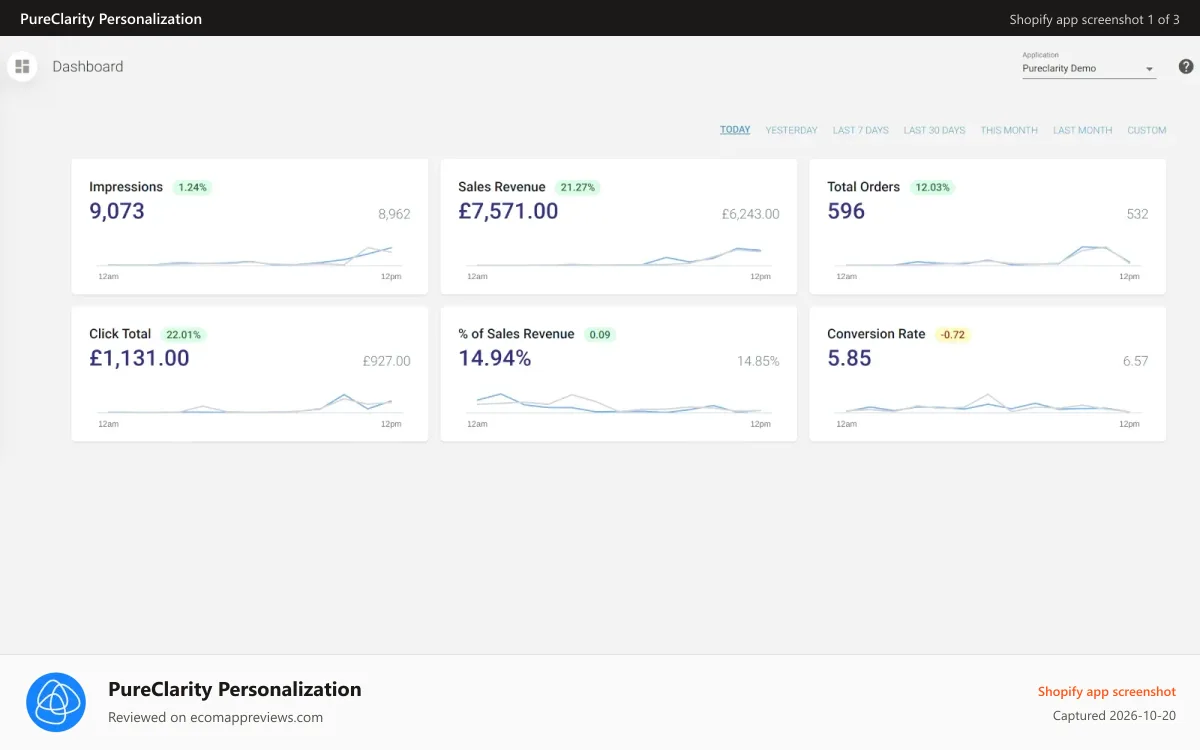Screen dimensions: 1200x750
Task: Click the 9,073 impressions value
Action: [x=117, y=211]
